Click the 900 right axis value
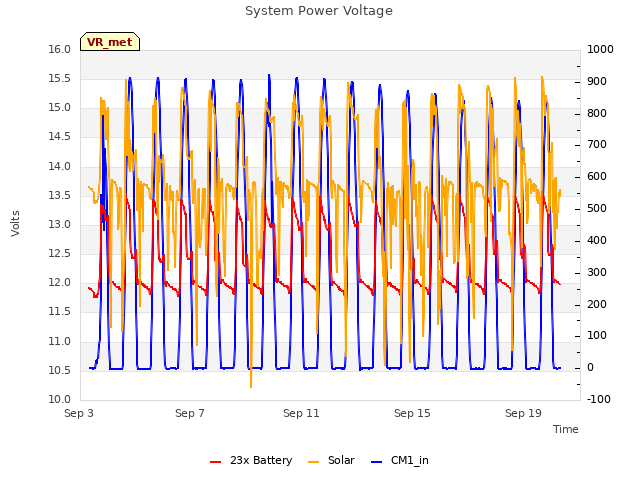 pyautogui.click(x=597, y=82)
